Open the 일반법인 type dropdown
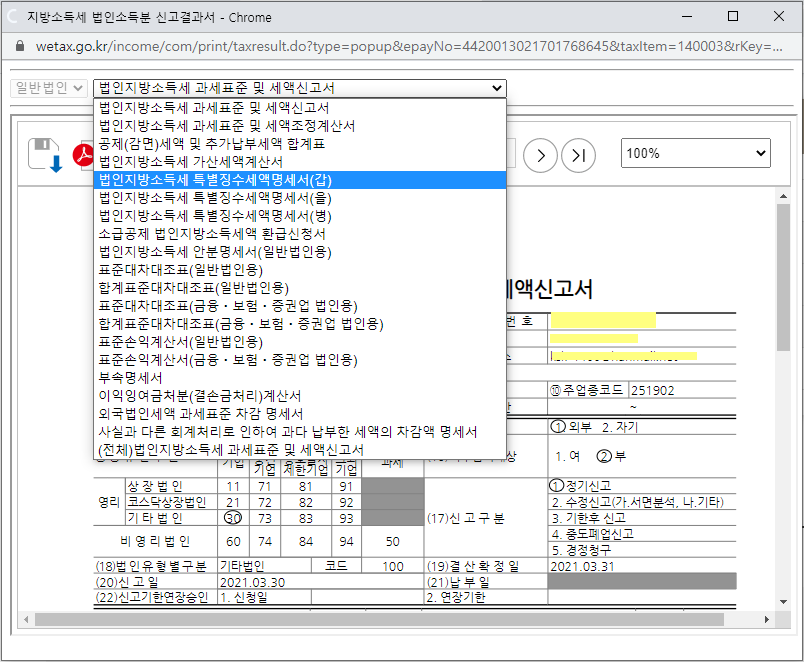This screenshot has width=804, height=662. (x=49, y=88)
